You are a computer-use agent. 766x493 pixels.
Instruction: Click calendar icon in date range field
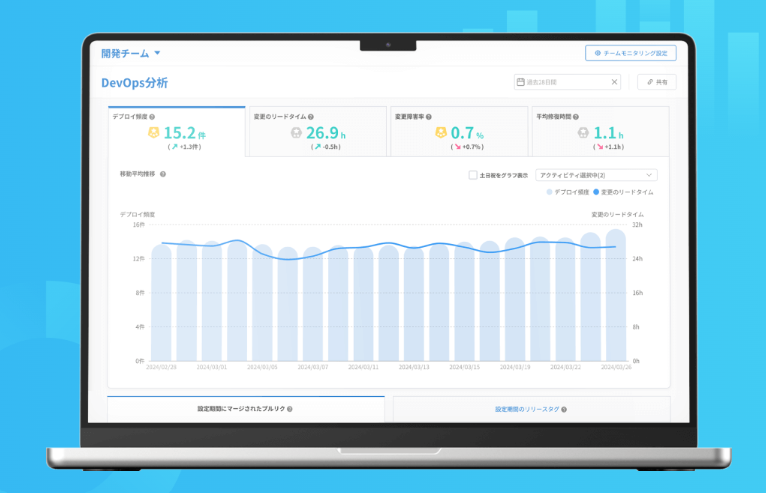pos(521,82)
